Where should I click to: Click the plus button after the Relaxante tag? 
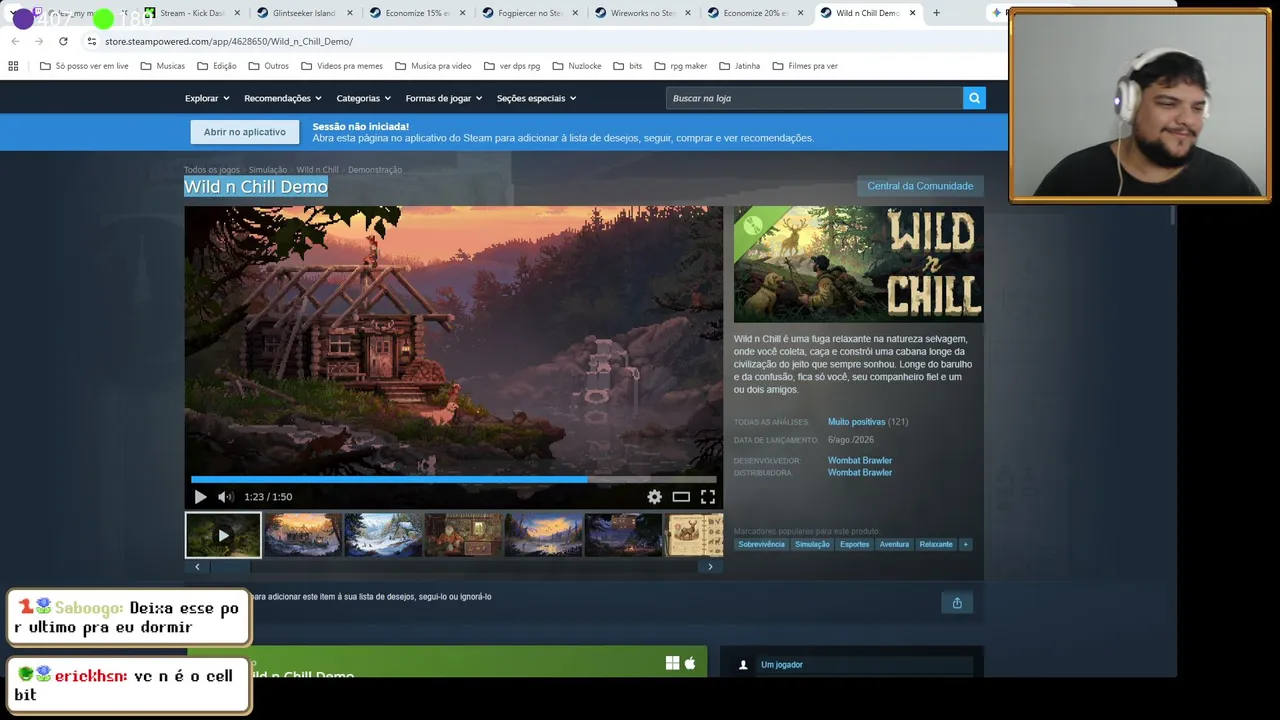pos(965,544)
